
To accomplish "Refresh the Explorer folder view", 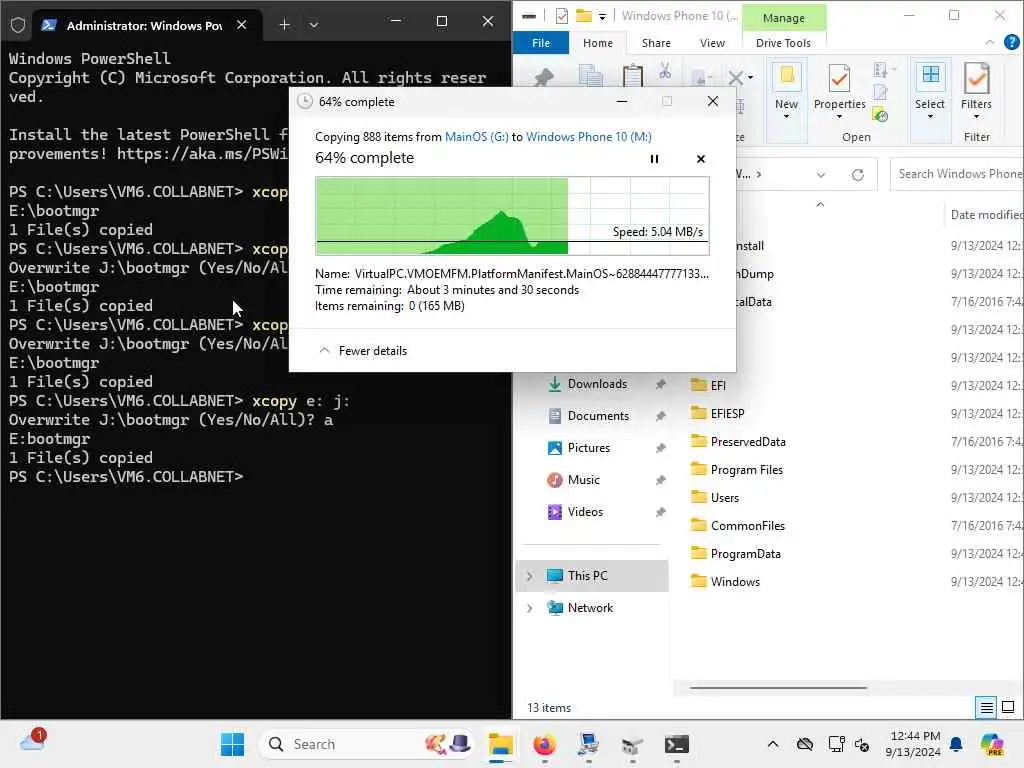I will (x=857, y=174).
